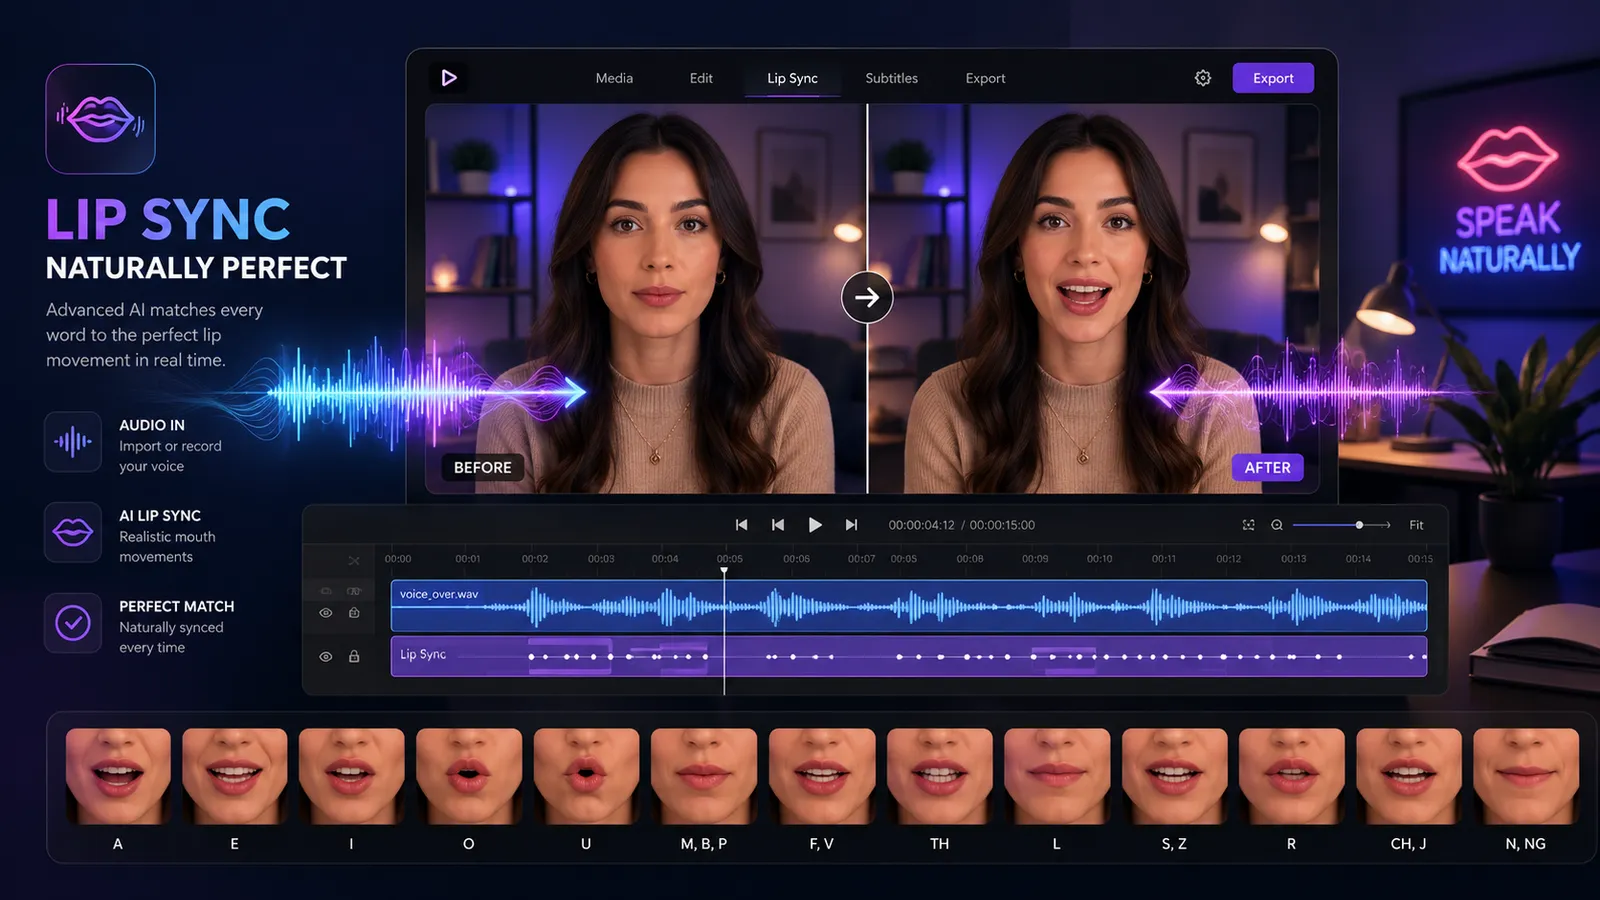This screenshot has width=1600, height=900.
Task: Open the Edit tab
Action: pyautogui.click(x=701, y=78)
